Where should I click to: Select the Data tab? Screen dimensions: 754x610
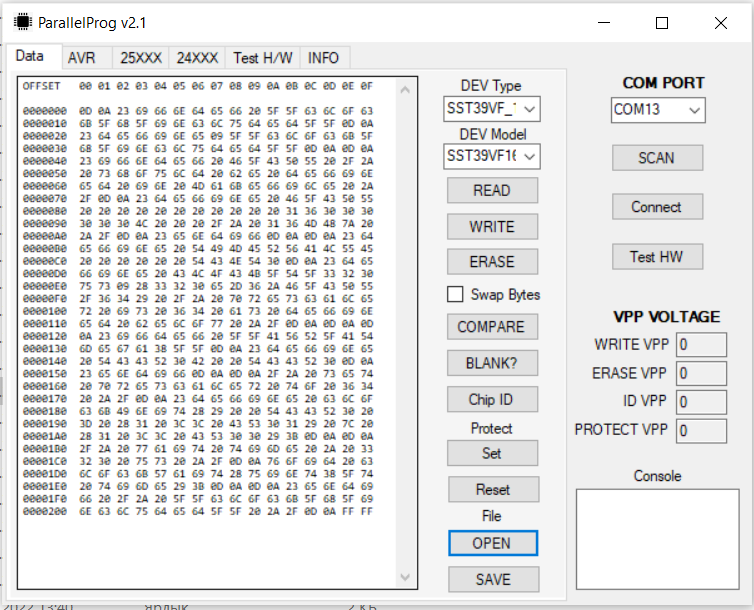34,56
